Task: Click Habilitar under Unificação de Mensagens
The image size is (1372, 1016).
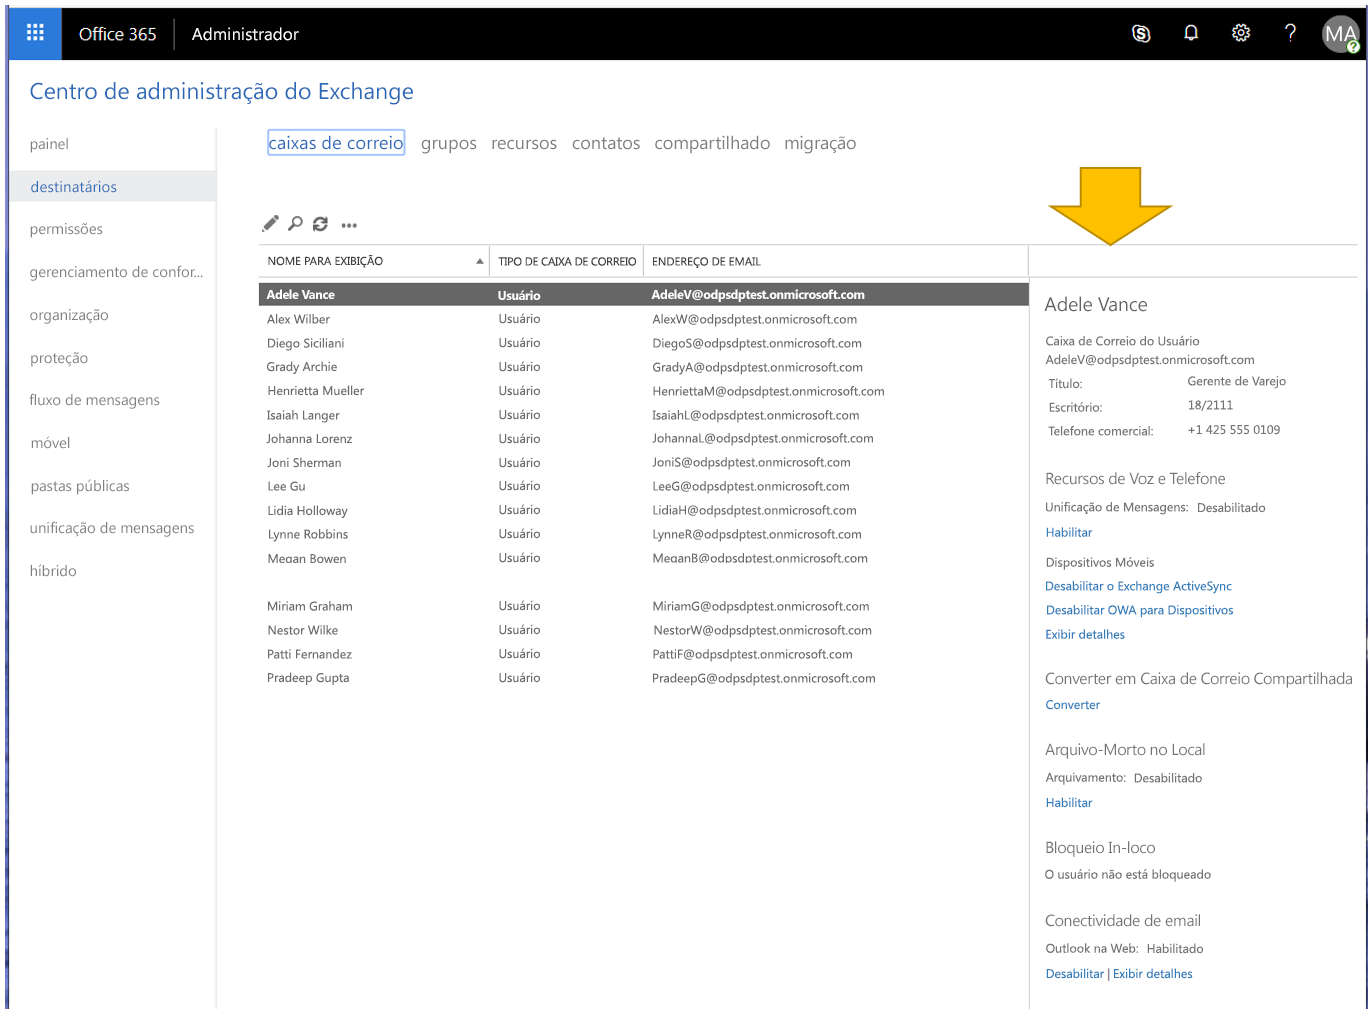Action: 1068,532
